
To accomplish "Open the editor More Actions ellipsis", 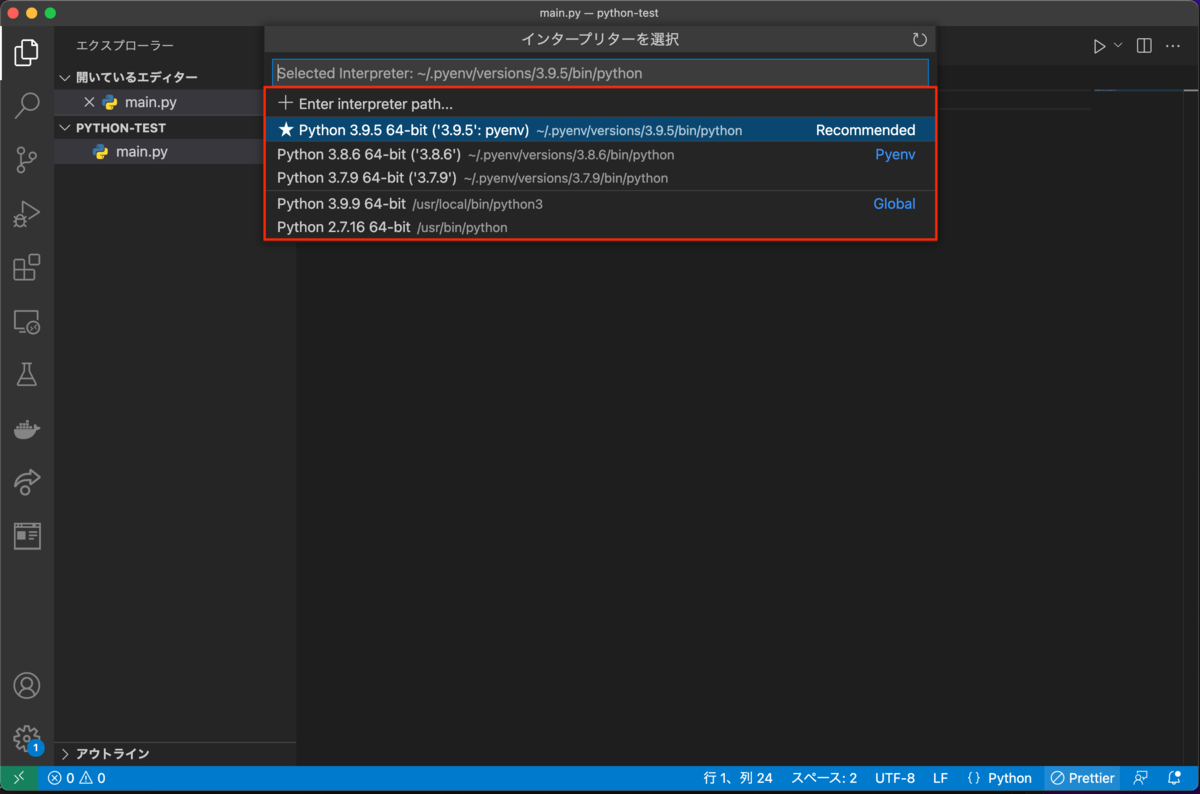I will pyautogui.click(x=1173, y=46).
